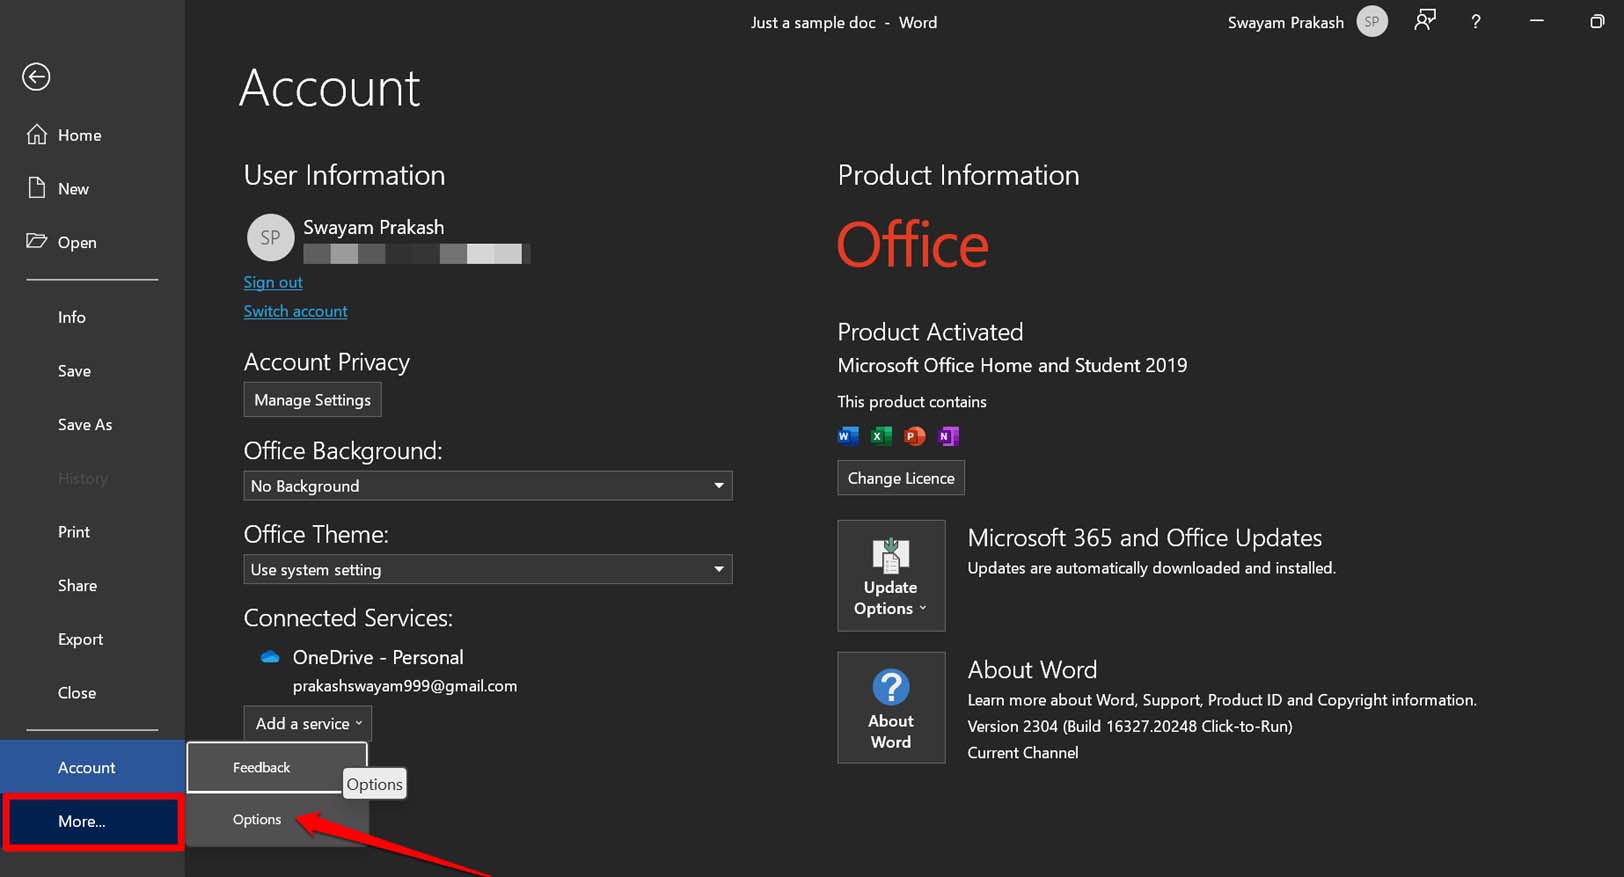This screenshot has height=877, width=1624.
Task: Click the Help question mark icon
Action: pyautogui.click(x=1476, y=22)
